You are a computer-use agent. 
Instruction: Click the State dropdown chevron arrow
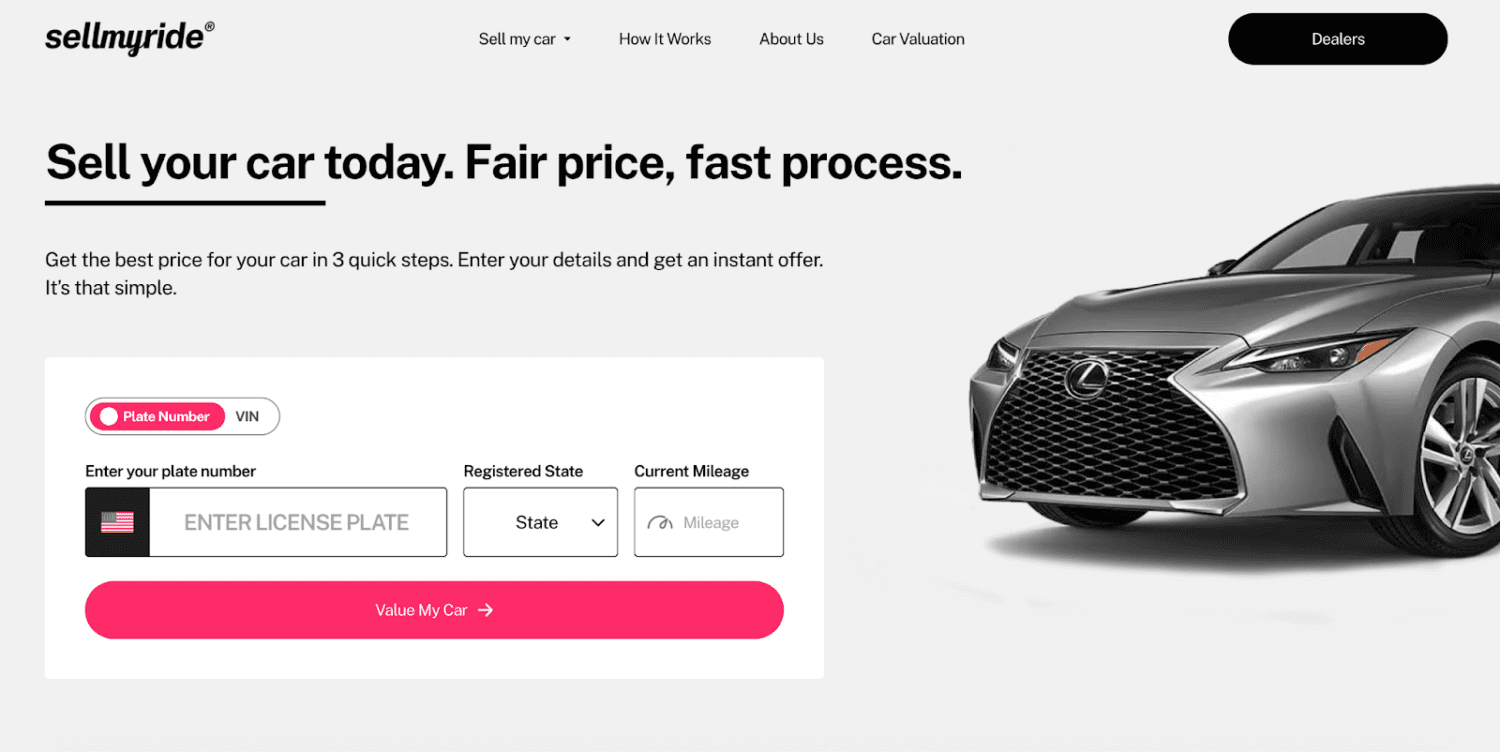click(598, 523)
